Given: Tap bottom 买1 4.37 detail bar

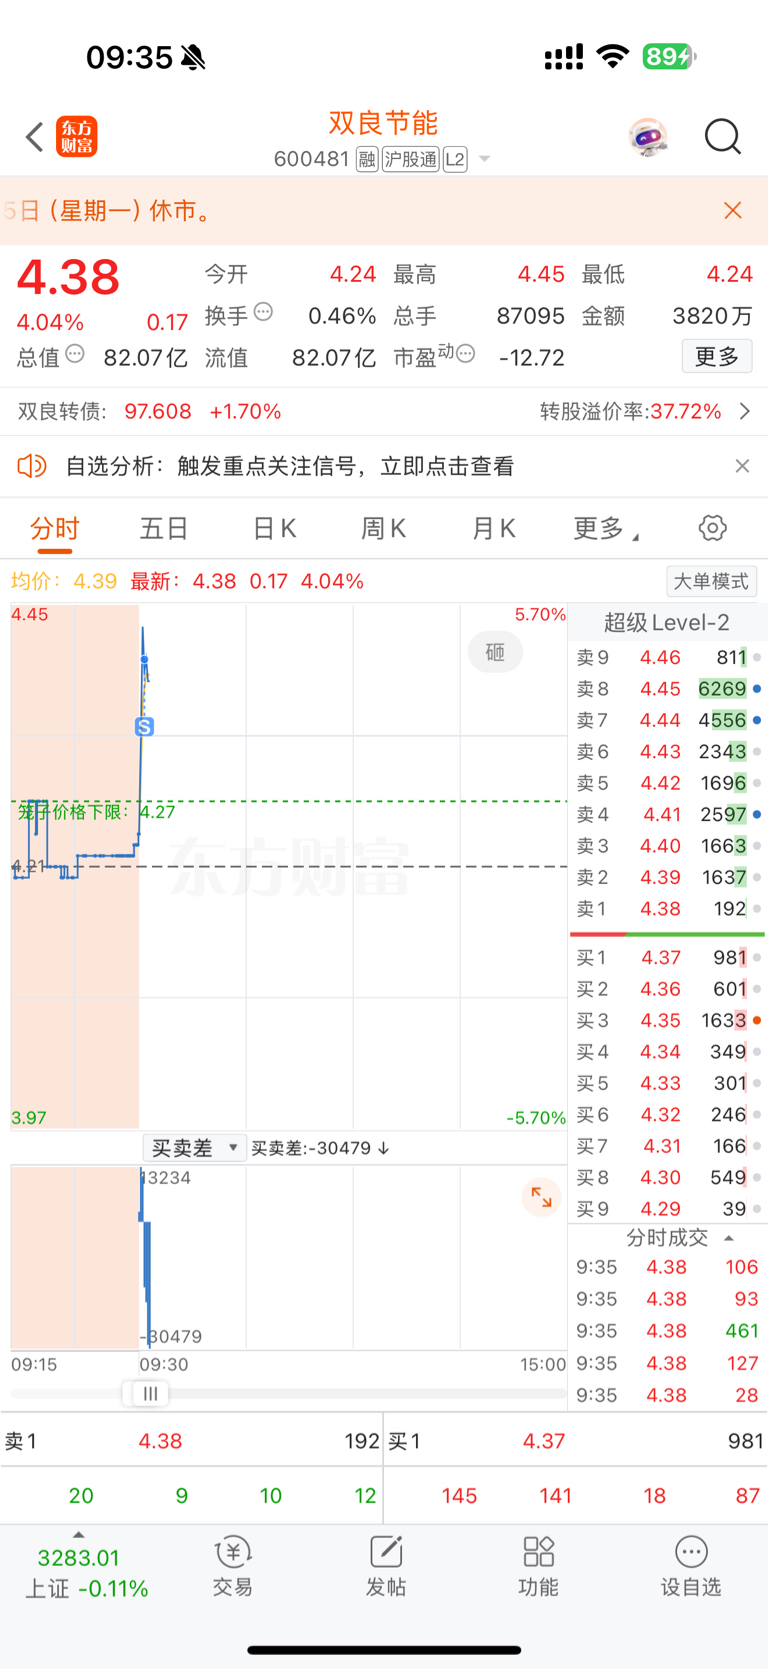Looking at the screenshot, I should point(576,1441).
